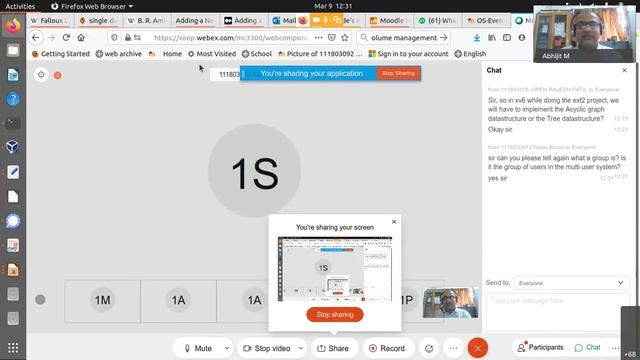Open Activities overview
640x360 pixels.
[20, 6]
